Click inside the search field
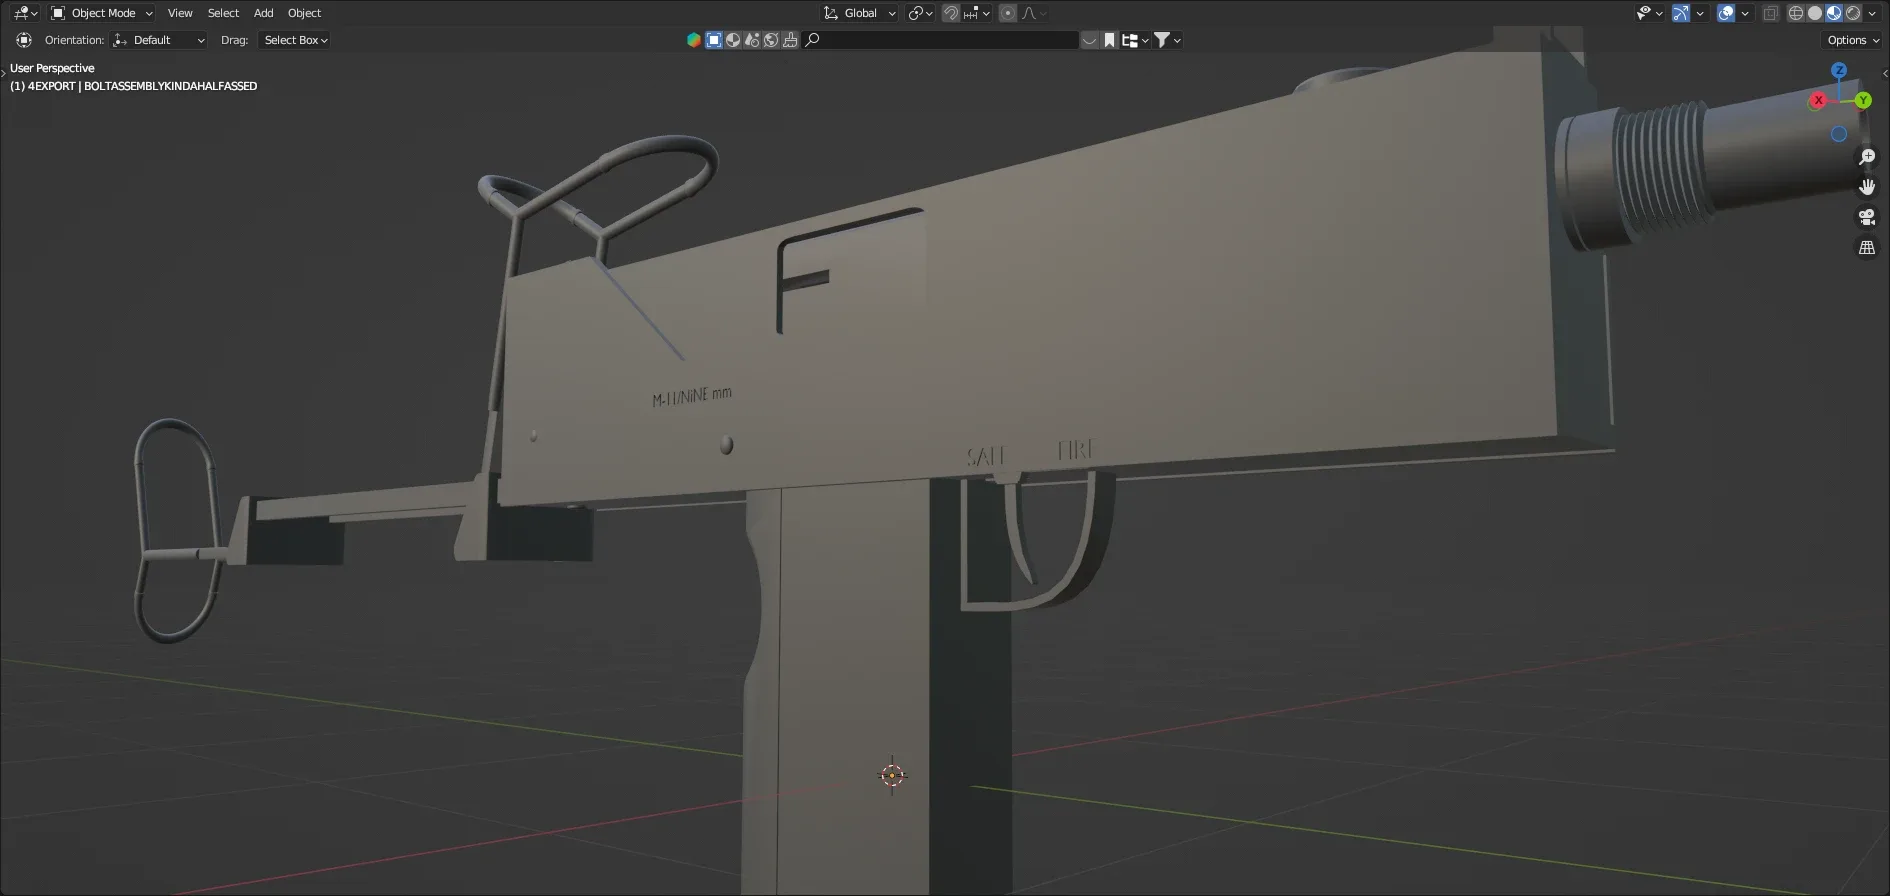This screenshot has height=896, width=1890. [x=941, y=40]
